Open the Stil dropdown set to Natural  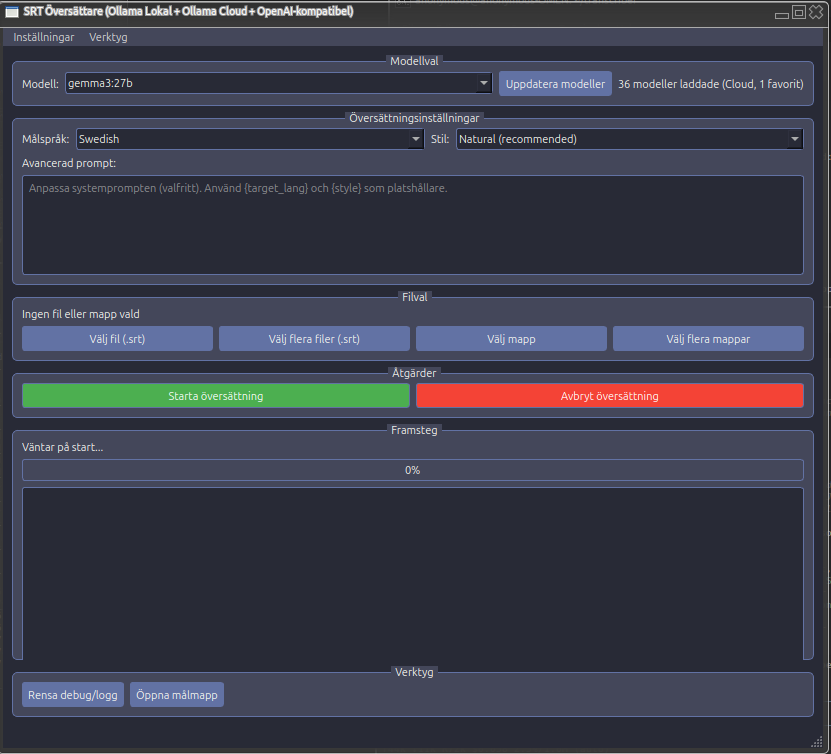point(630,139)
